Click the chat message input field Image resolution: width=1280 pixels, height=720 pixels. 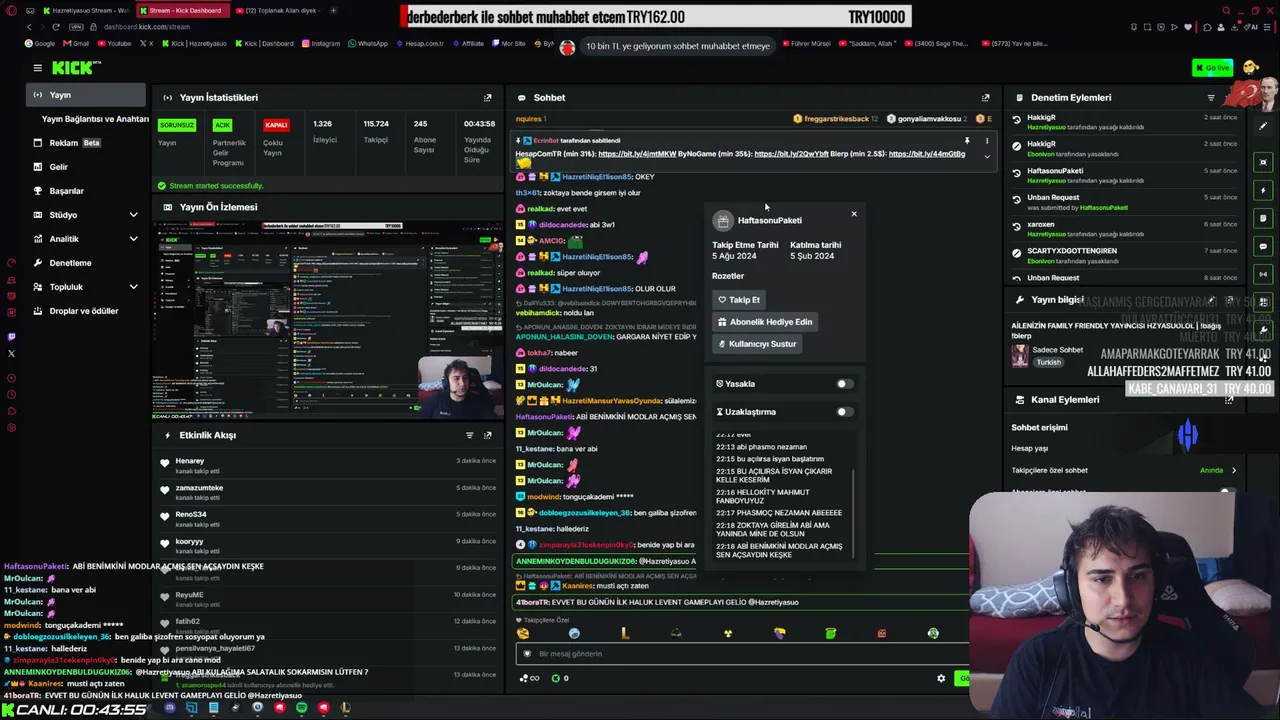740,654
